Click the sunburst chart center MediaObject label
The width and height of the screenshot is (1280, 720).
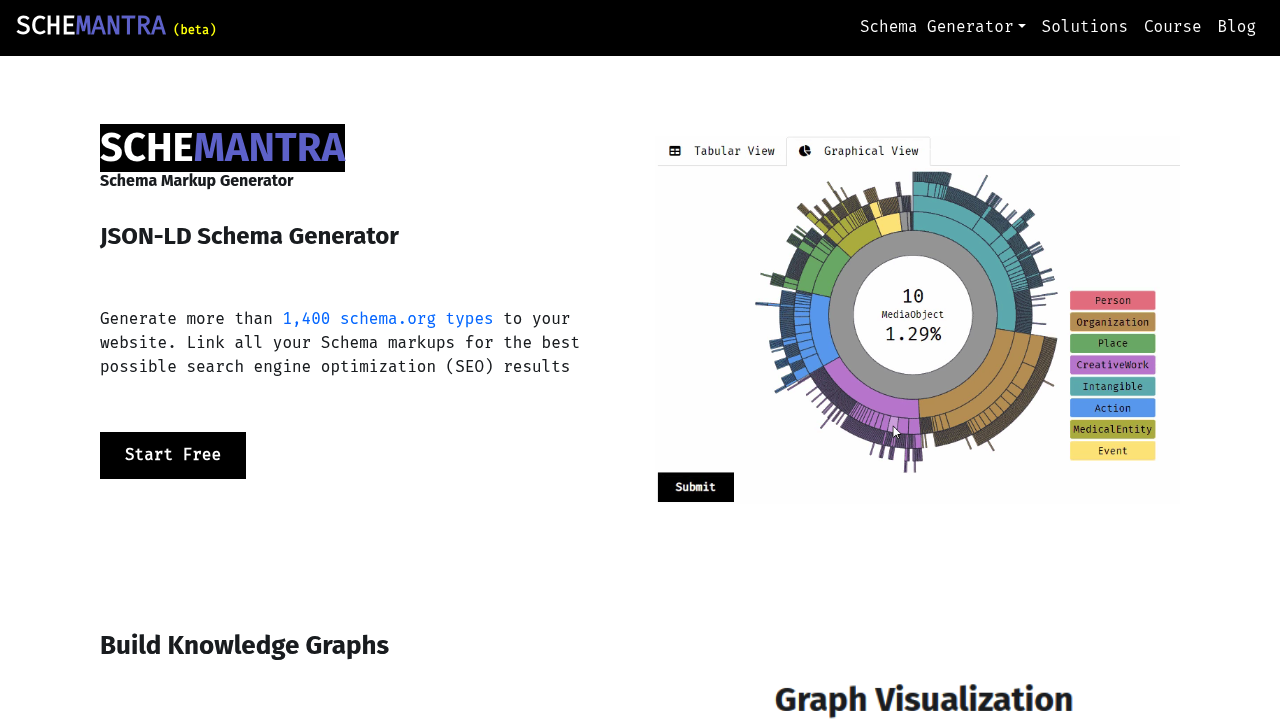tap(912, 315)
